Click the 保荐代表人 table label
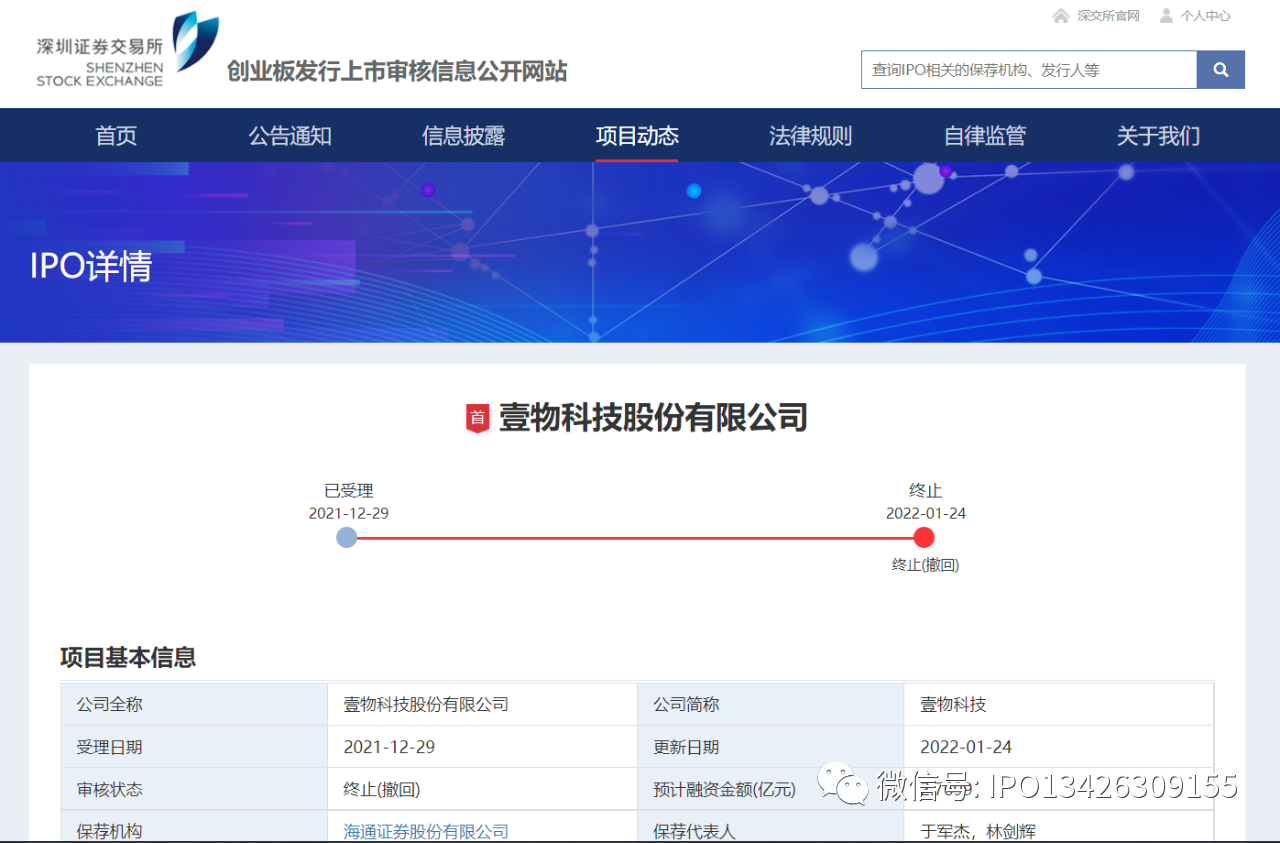The width and height of the screenshot is (1280, 843). pos(695,832)
